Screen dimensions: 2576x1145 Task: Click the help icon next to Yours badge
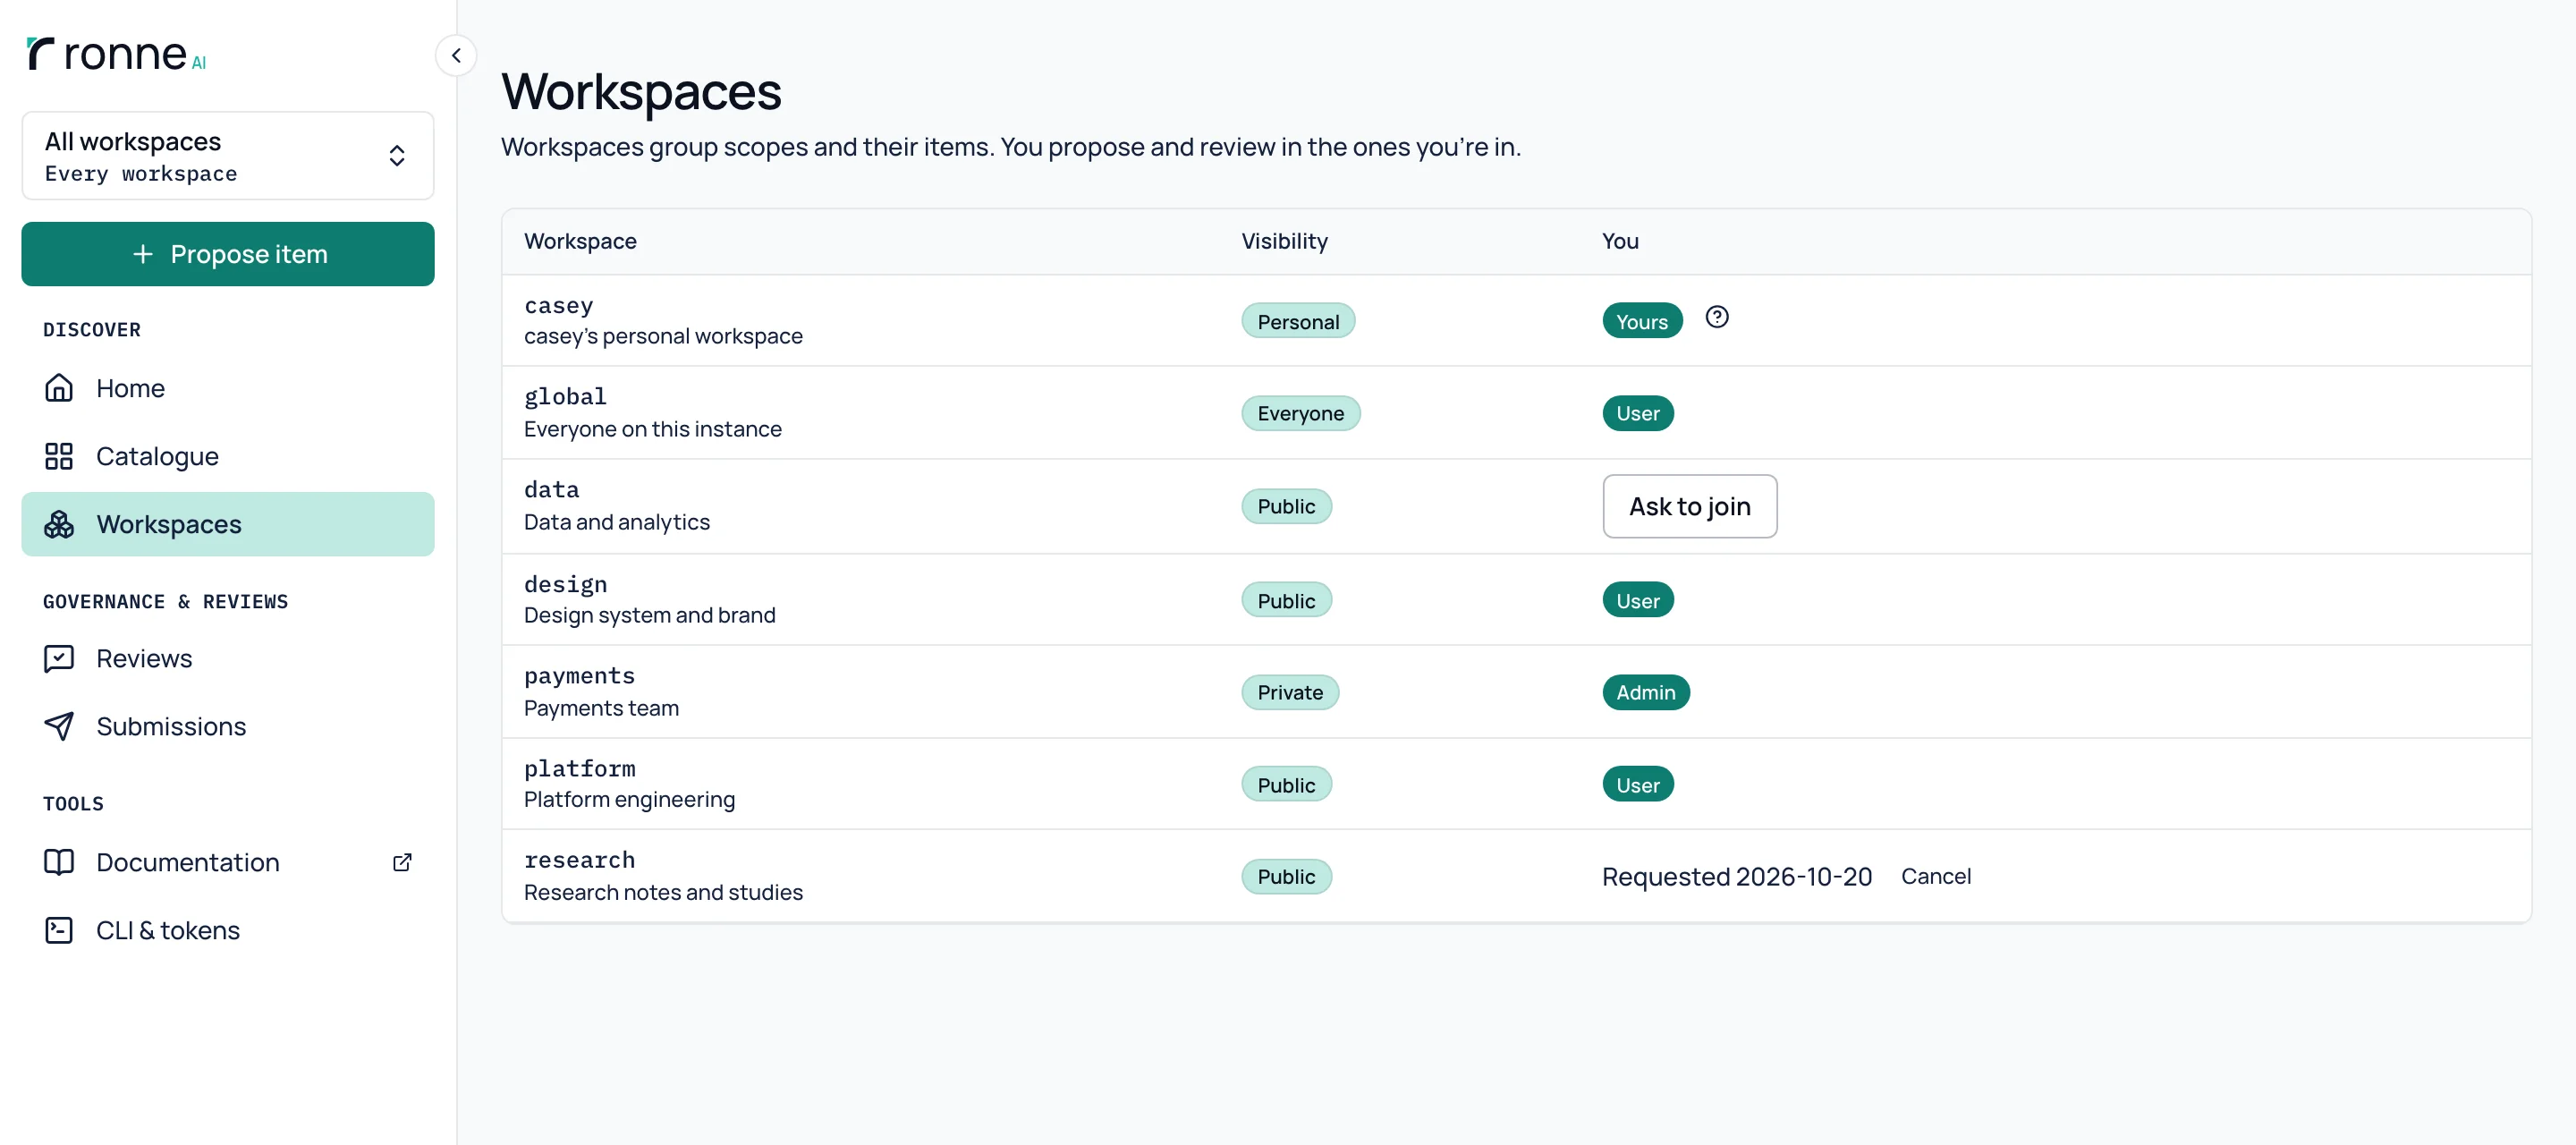pyautogui.click(x=1717, y=317)
